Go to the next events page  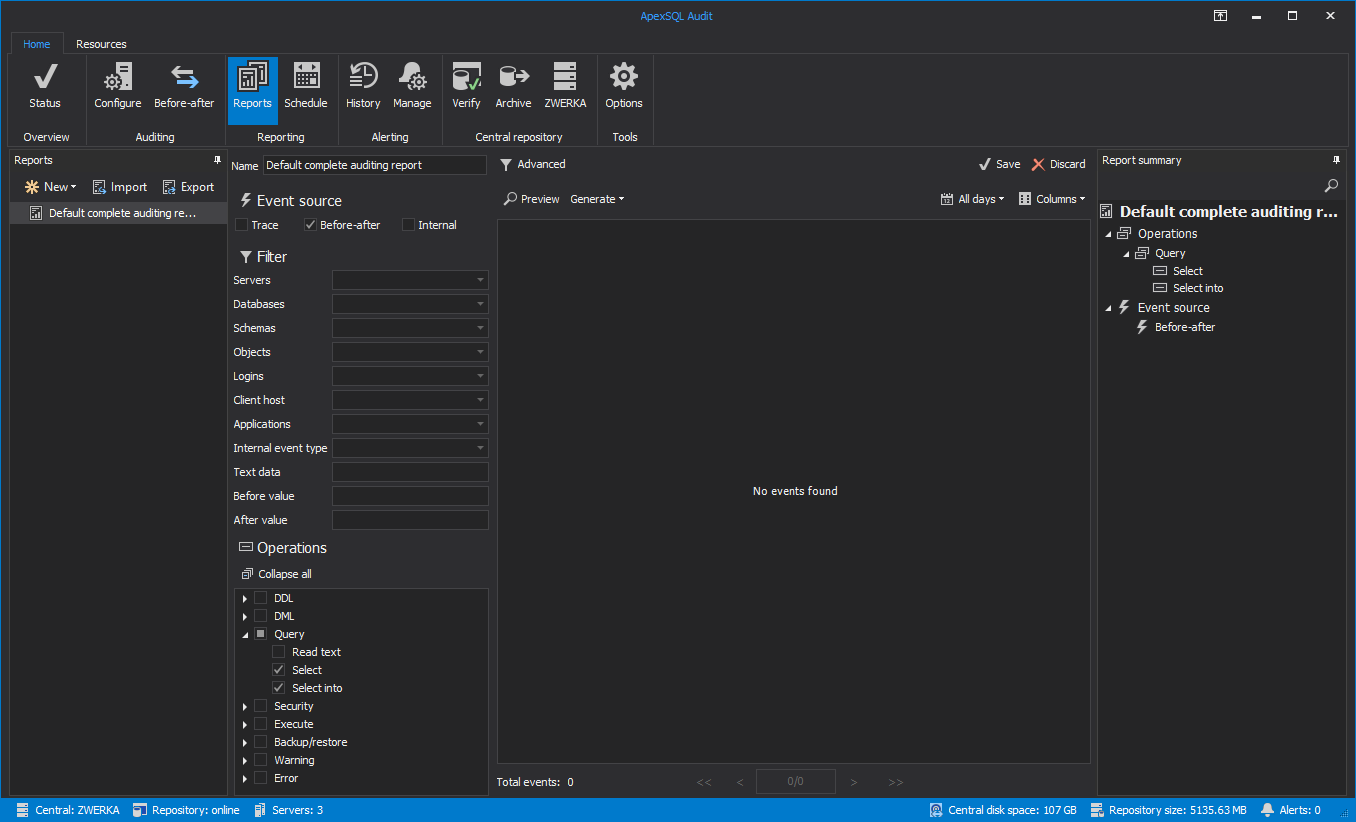[x=854, y=782]
